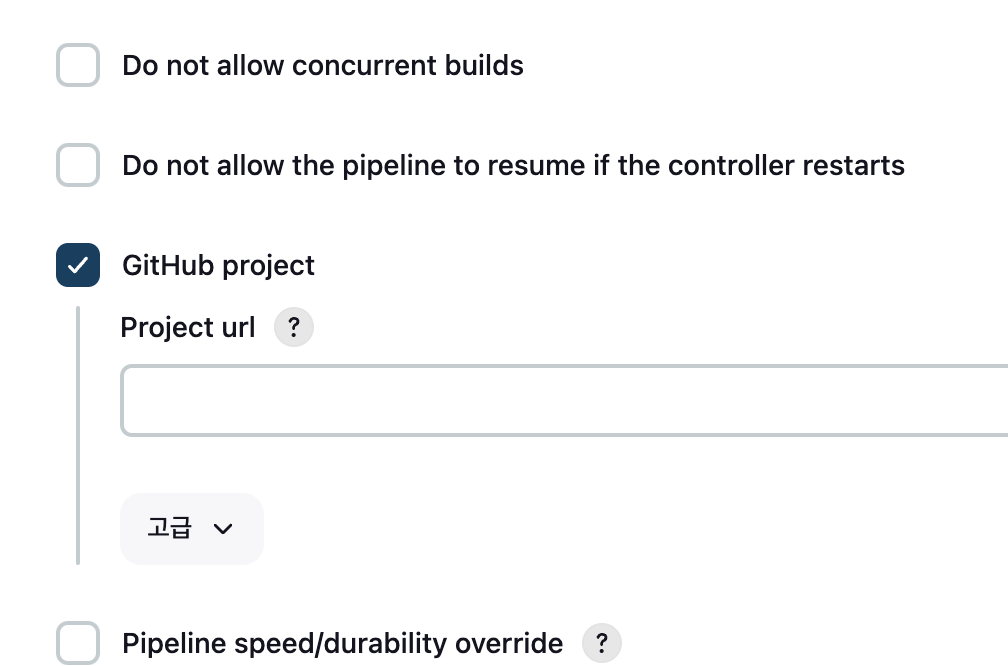Click the Pipeline speed/durability override label
The width and height of the screenshot is (1008, 666).
point(343,644)
